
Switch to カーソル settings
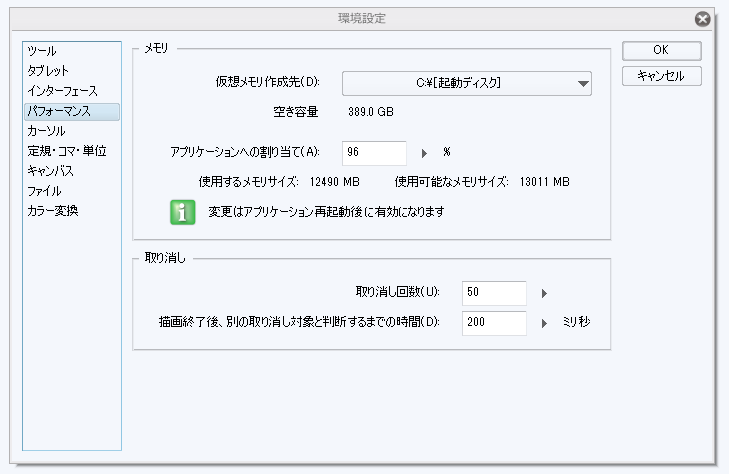47,131
